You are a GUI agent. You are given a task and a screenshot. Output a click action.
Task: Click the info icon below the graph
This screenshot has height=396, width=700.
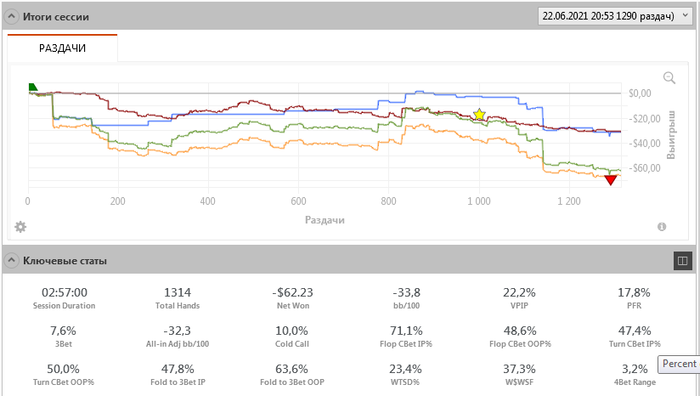click(662, 227)
